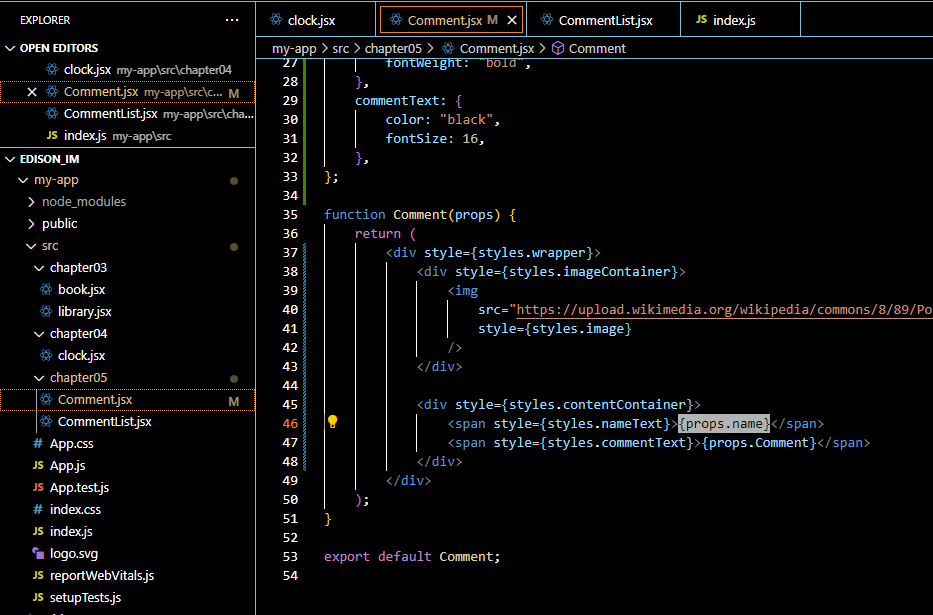Image resolution: width=933 pixels, height=615 pixels.
Task: Select Comment.jsx in chapter05 folder
Action: point(95,400)
